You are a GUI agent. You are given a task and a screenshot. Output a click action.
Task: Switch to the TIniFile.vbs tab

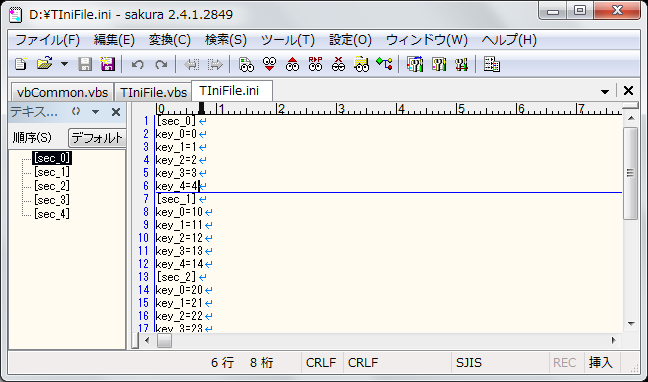pyautogui.click(x=153, y=92)
